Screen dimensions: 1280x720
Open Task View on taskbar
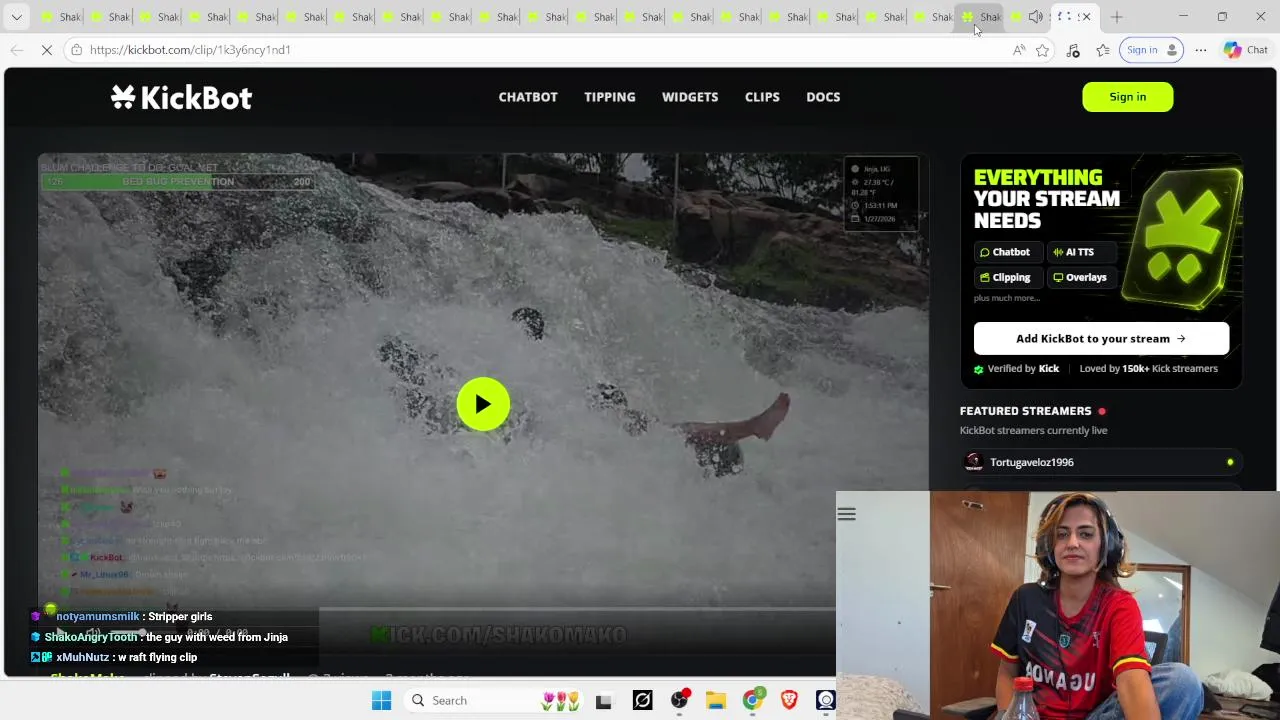tap(603, 701)
